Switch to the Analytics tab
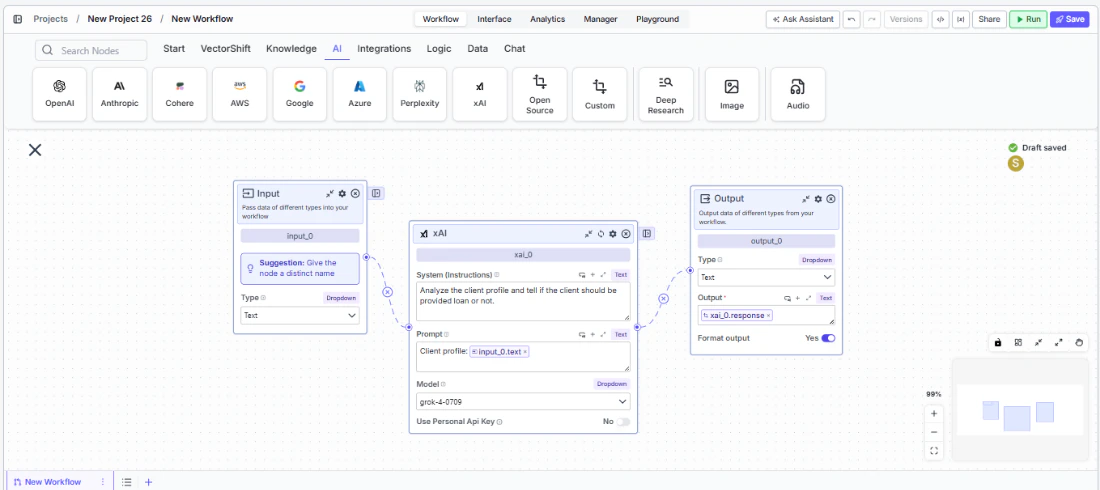The width and height of the screenshot is (1100, 490). 547,19
